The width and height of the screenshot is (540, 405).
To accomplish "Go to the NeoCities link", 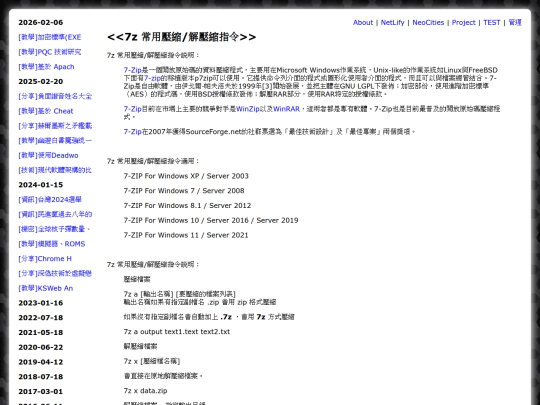I will point(428,22).
